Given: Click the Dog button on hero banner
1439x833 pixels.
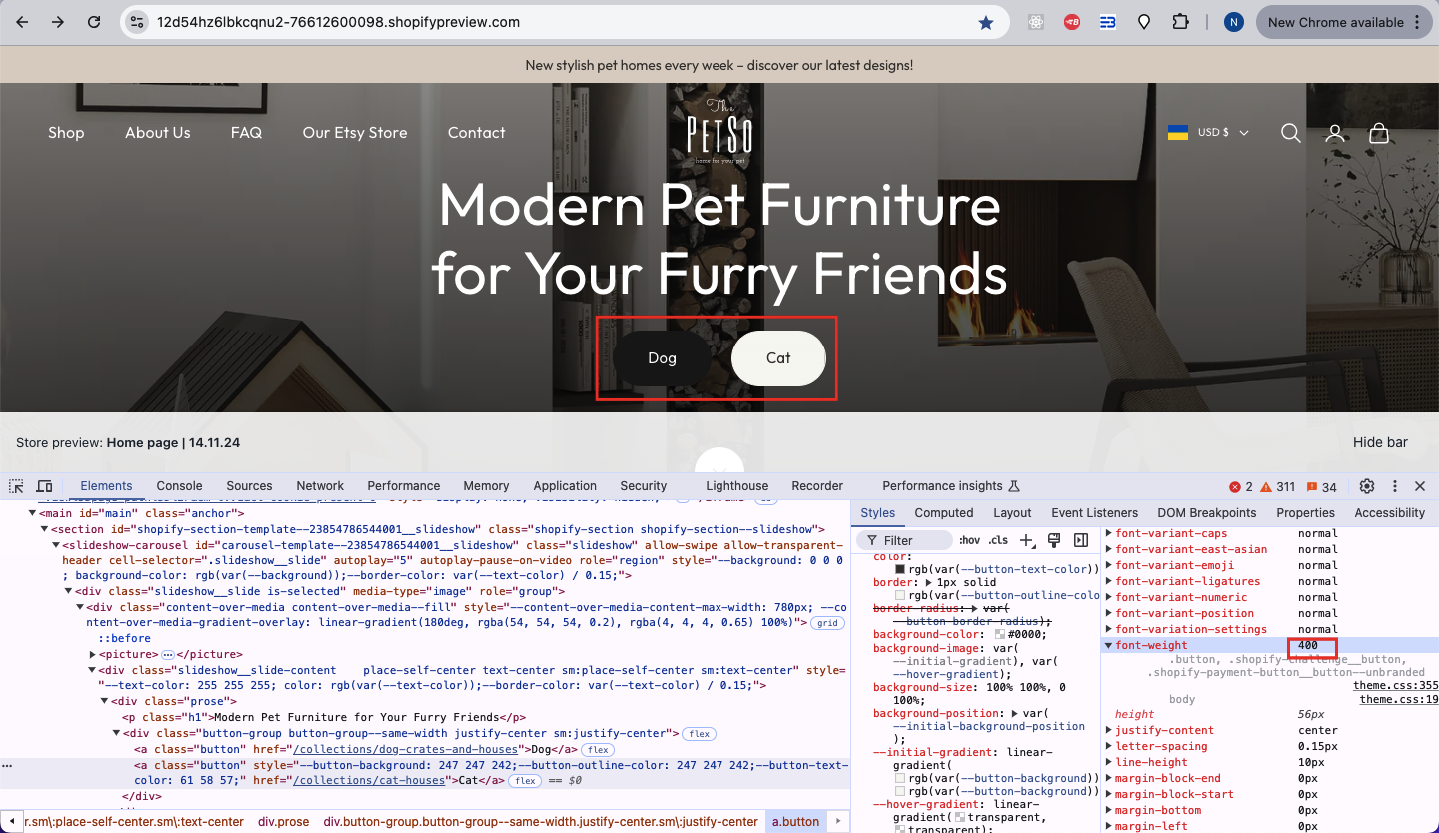Looking at the screenshot, I should (662, 358).
